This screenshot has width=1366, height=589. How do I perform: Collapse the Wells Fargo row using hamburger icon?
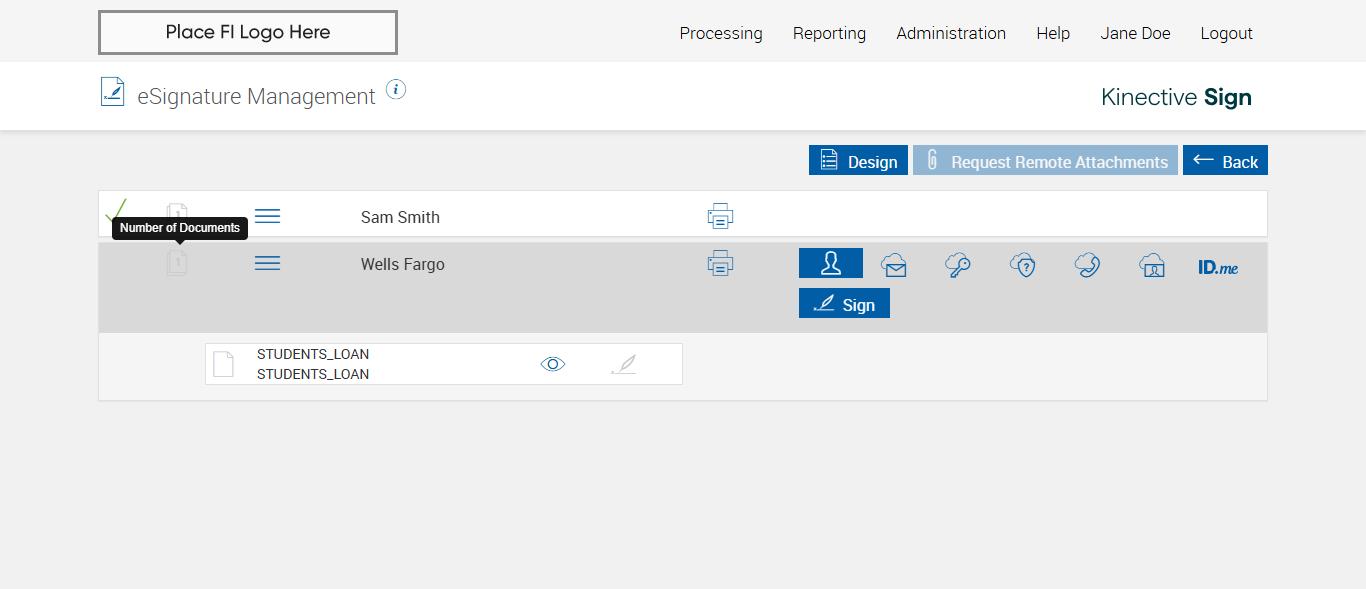pos(267,263)
